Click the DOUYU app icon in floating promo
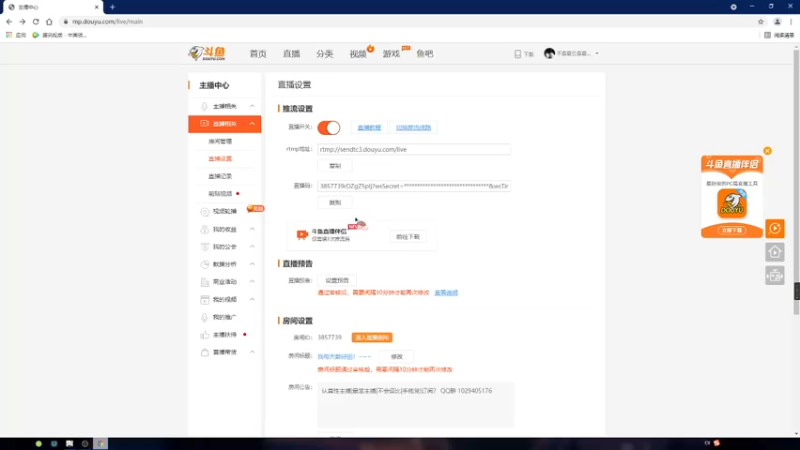 point(732,203)
